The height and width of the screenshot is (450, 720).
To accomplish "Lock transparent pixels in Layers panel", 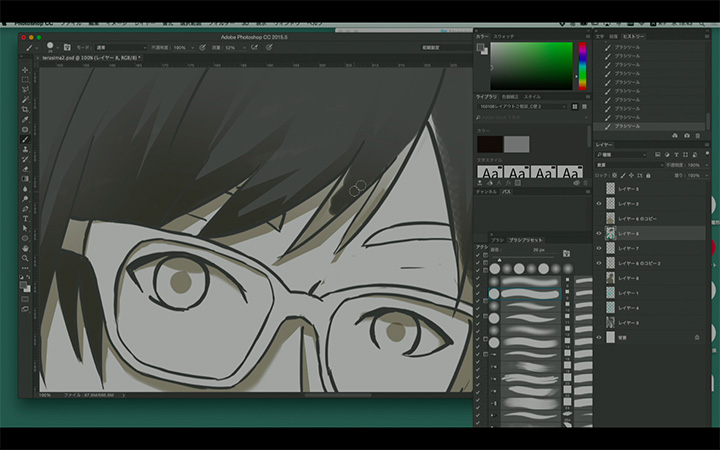I will (614, 175).
